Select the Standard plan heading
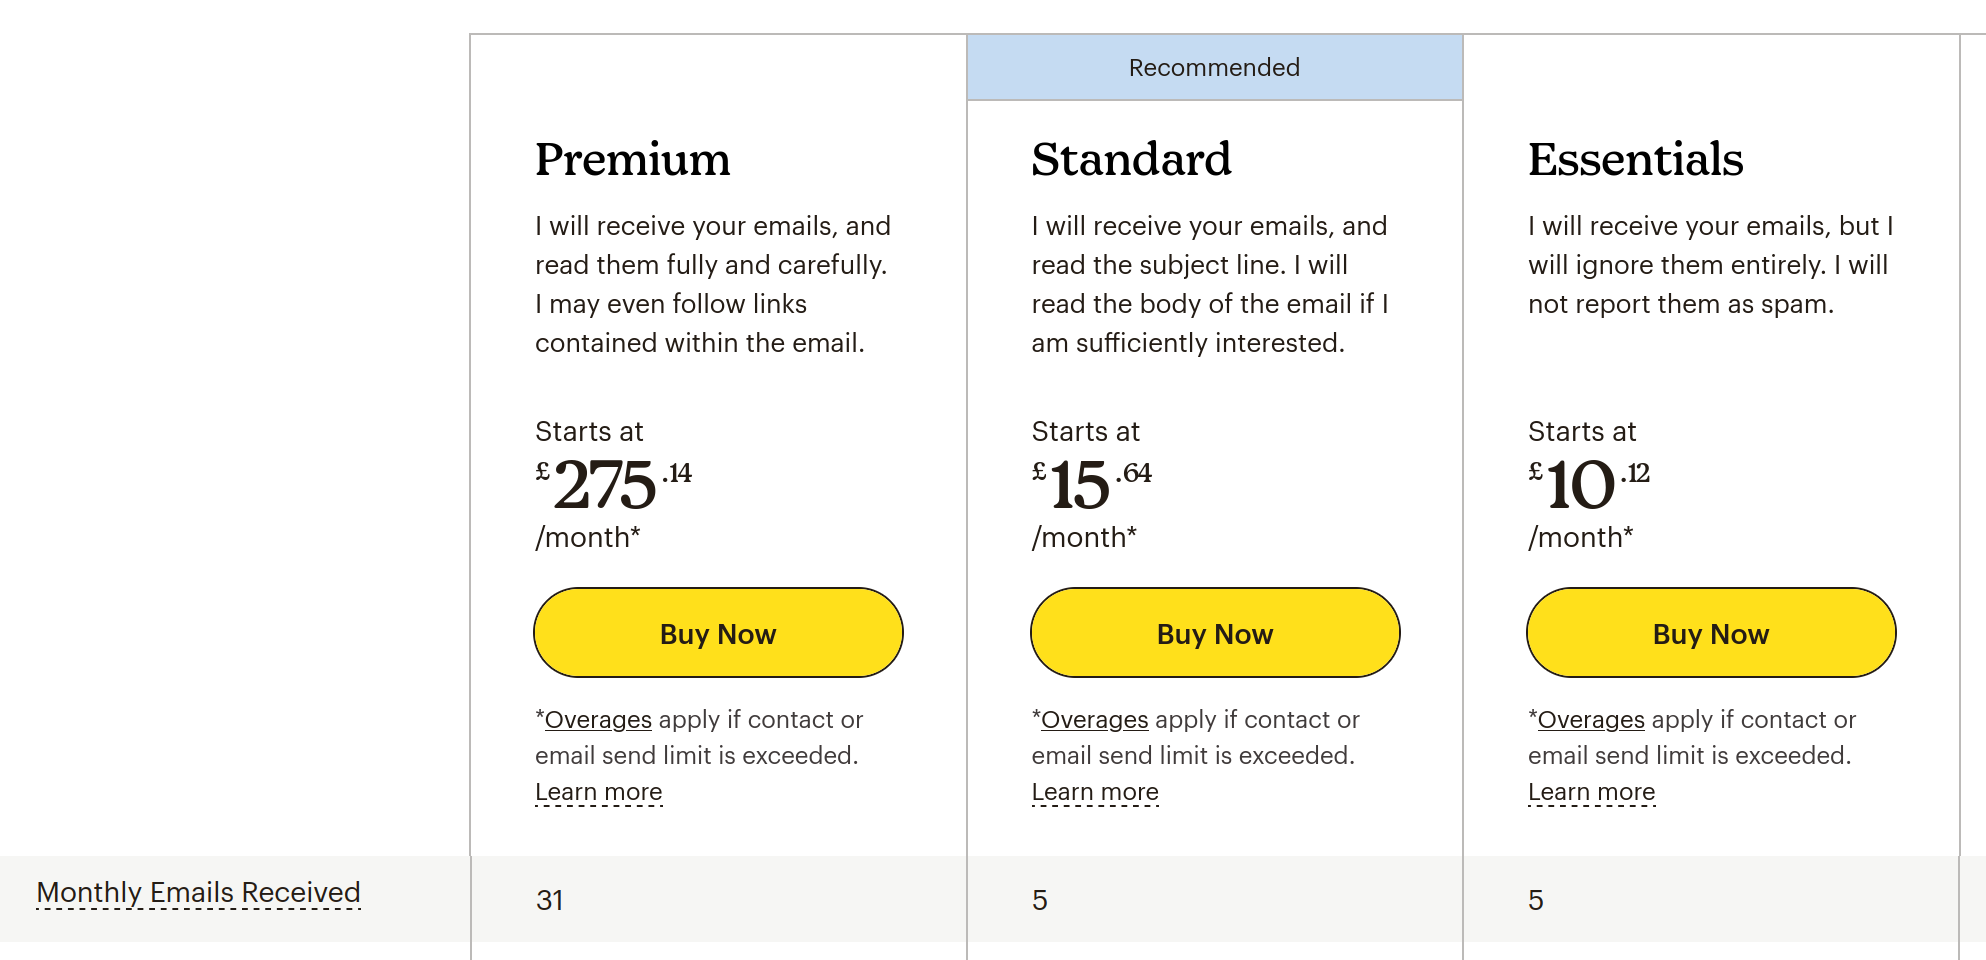Viewport: 1986px width, 960px height. click(x=1131, y=160)
